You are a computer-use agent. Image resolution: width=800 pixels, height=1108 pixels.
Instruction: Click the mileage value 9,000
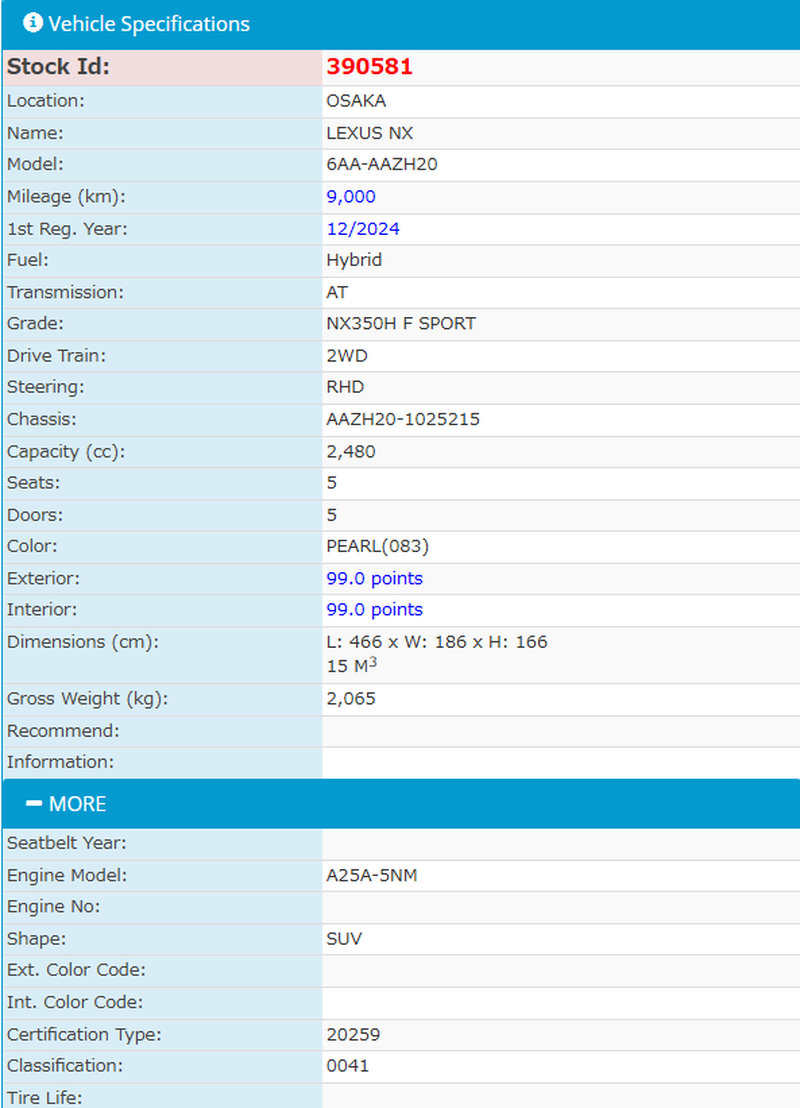351,196
